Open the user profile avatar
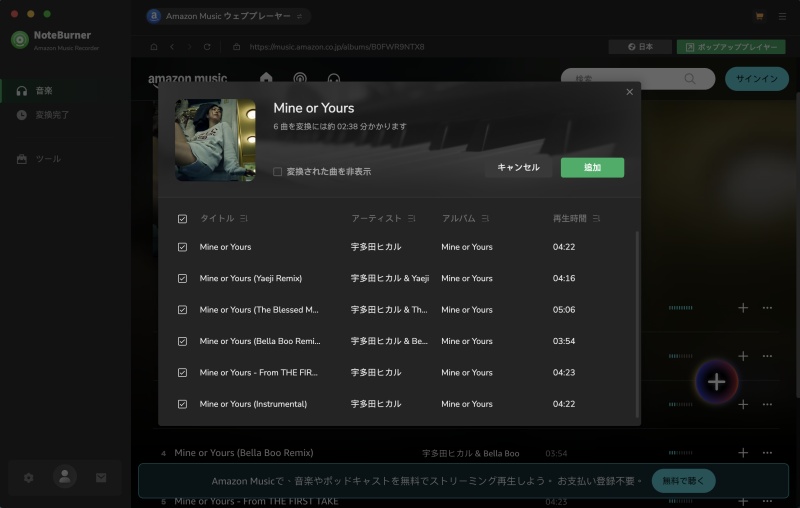The width and height of the screenshot is (800, 508). pyautogui.click(x=65, y=476)
